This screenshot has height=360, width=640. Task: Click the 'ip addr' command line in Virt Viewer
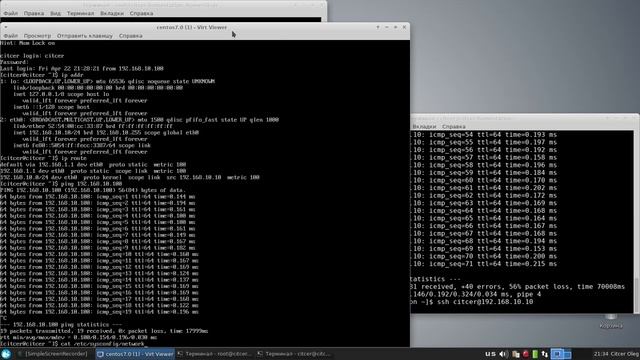(42, 75)
